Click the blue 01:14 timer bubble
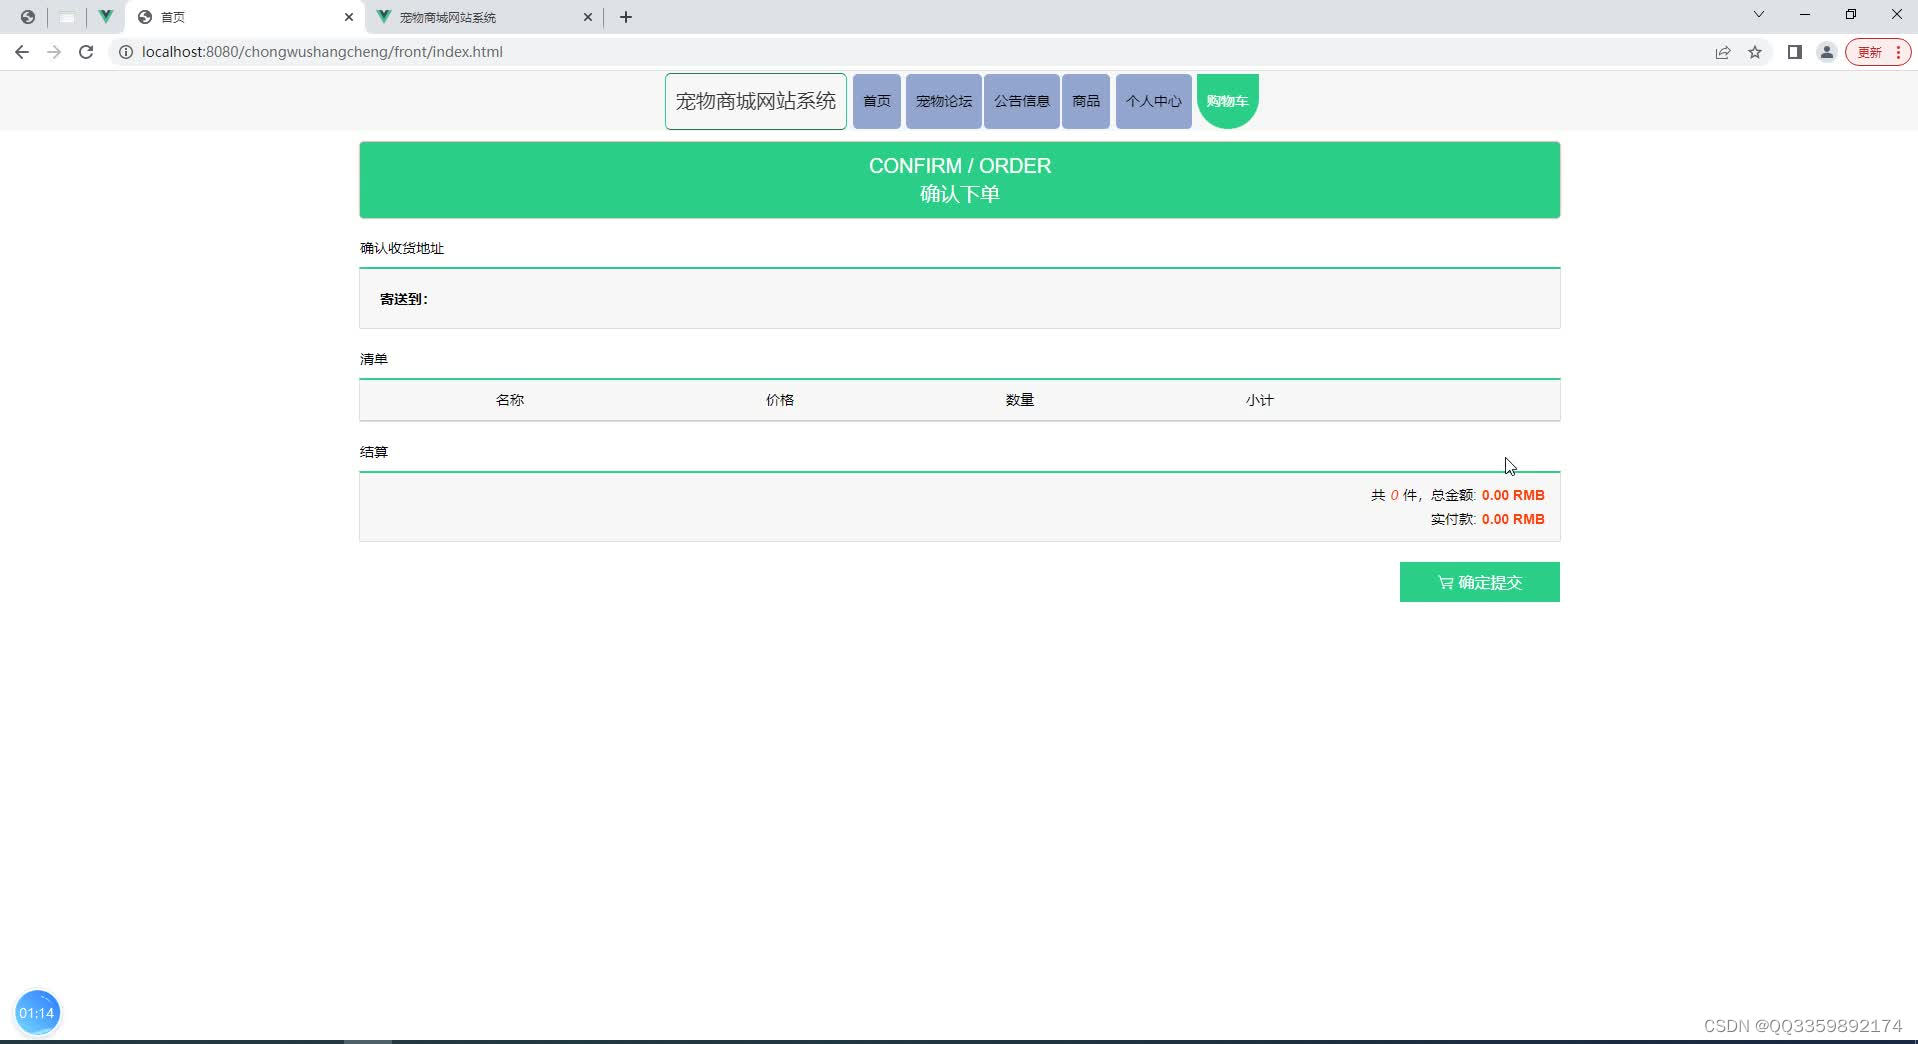Image resolution: width=1918 pixels, height=1044 pixels. [x=37, y=1013]
